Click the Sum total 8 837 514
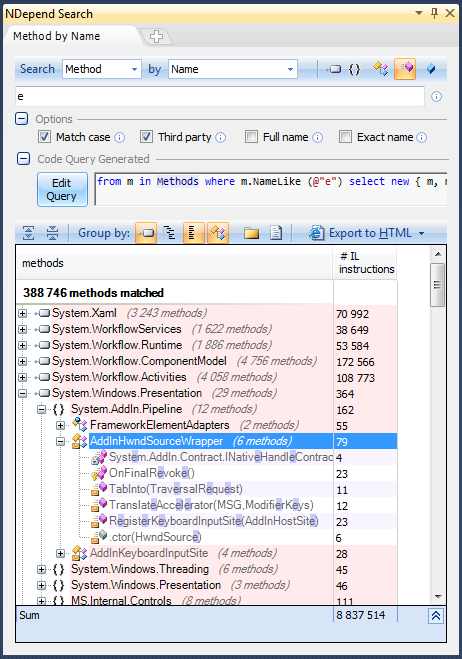The width and height of the screenshot is (462, 659). tap(361, 615)
